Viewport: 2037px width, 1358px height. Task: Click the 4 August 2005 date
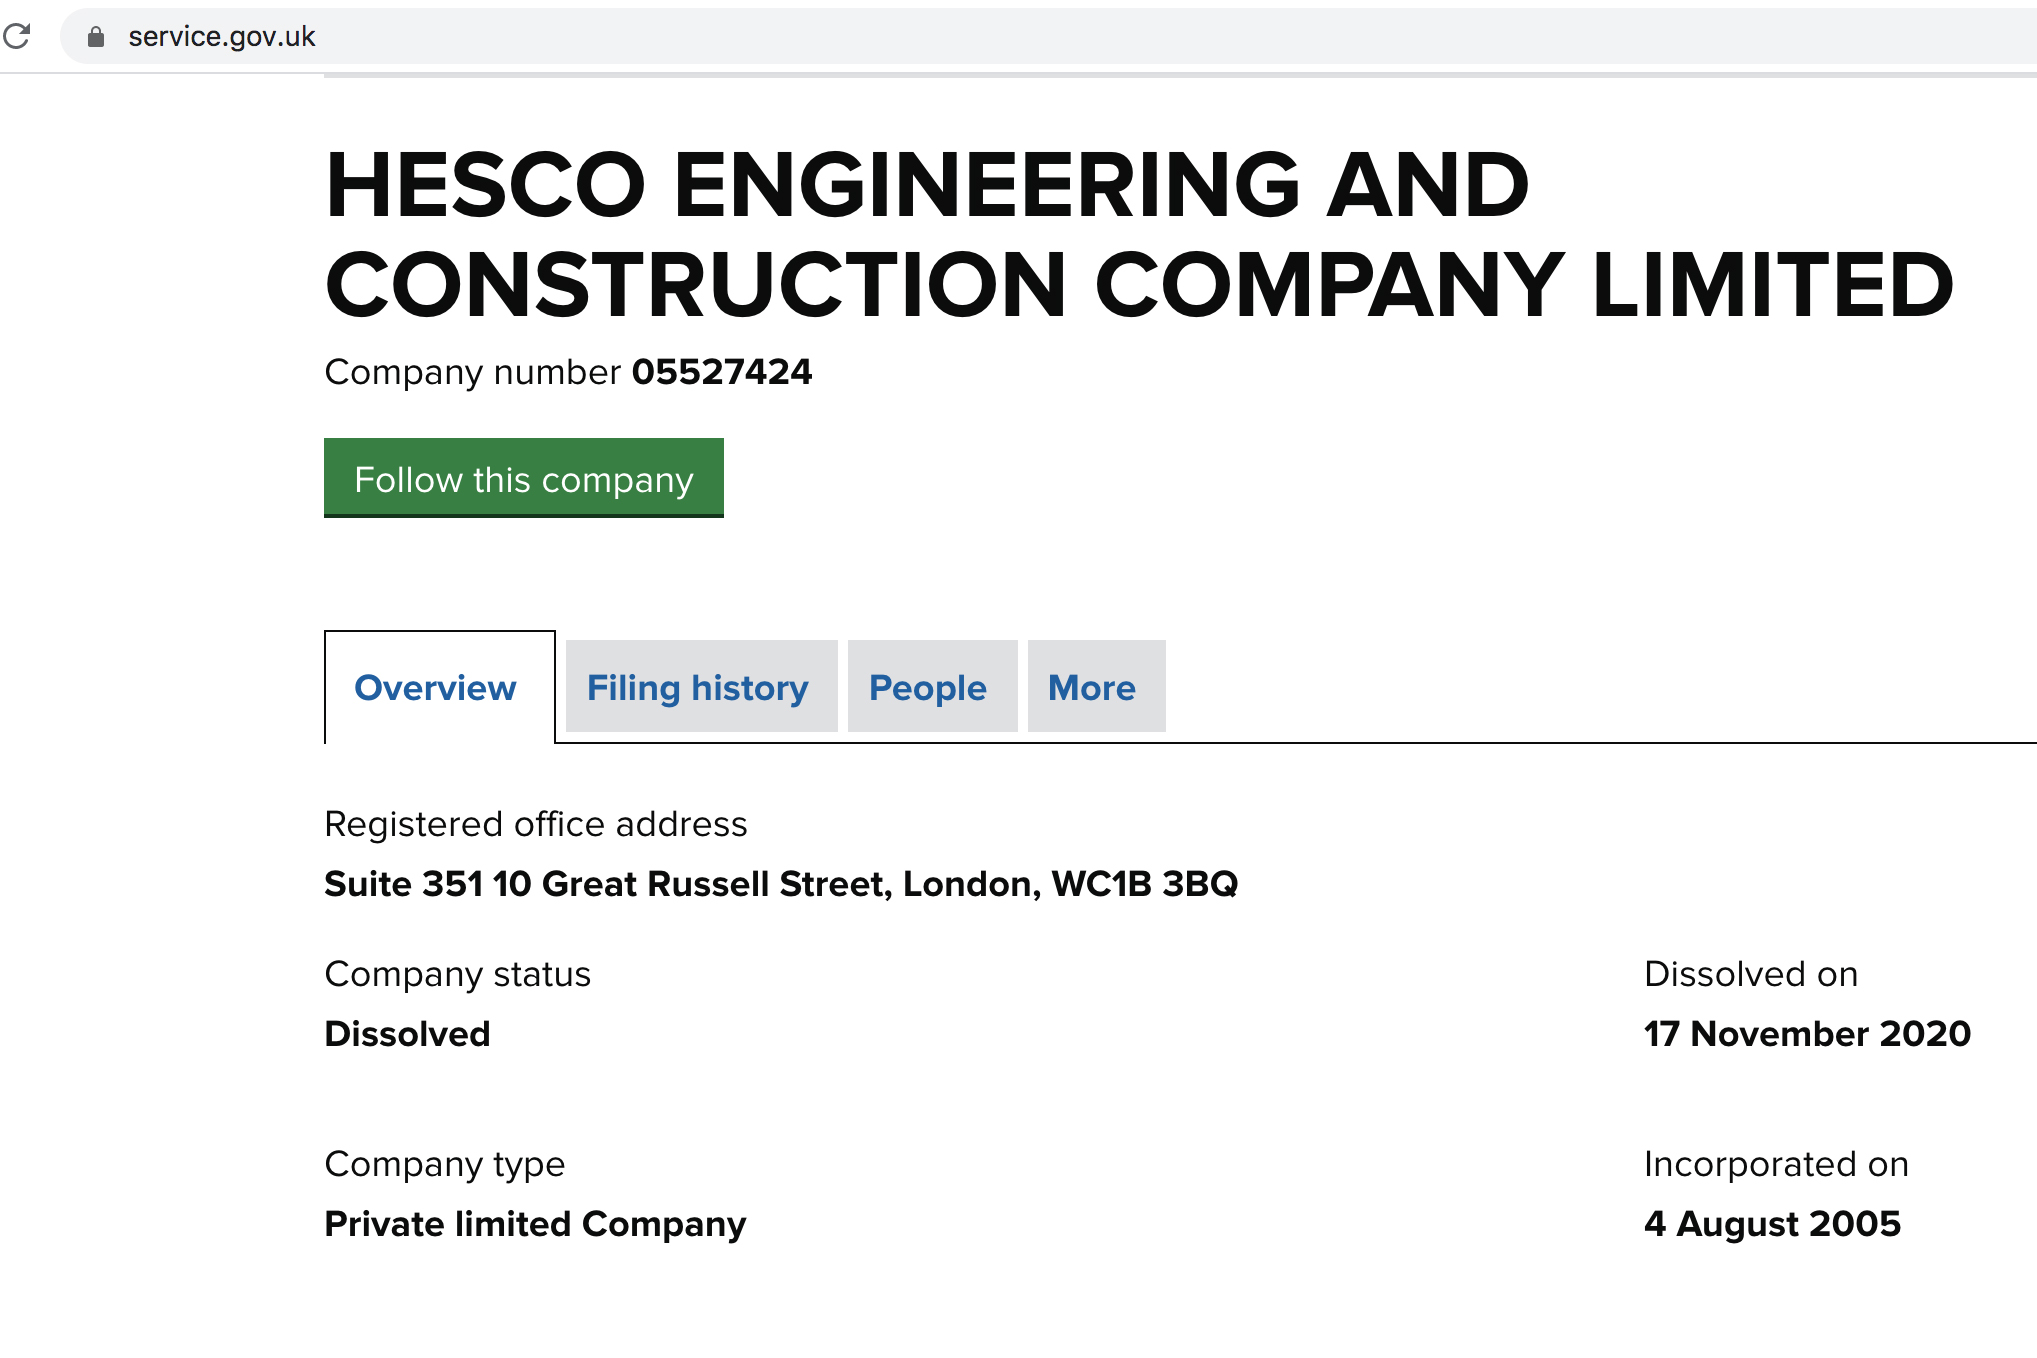[x=1772, y=1224]
